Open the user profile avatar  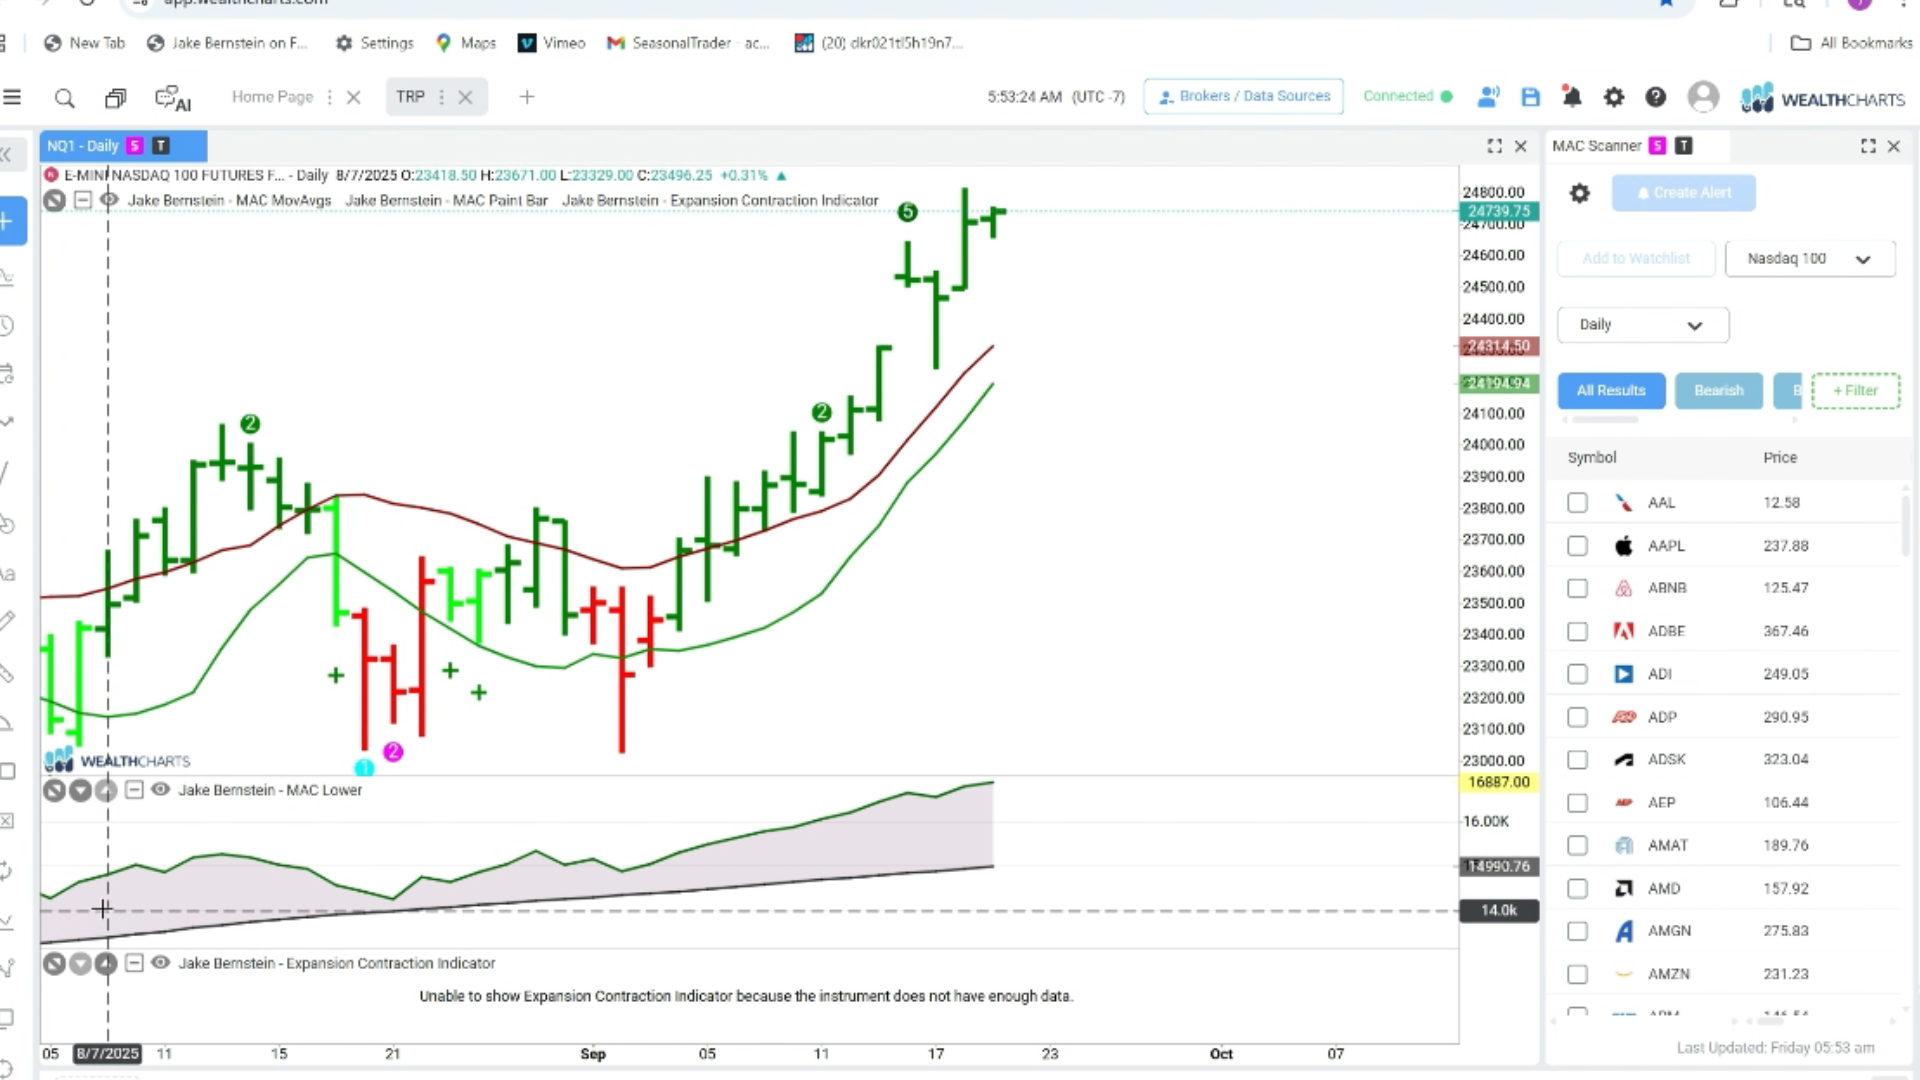pyautogui.click(x=1703, y=97)
